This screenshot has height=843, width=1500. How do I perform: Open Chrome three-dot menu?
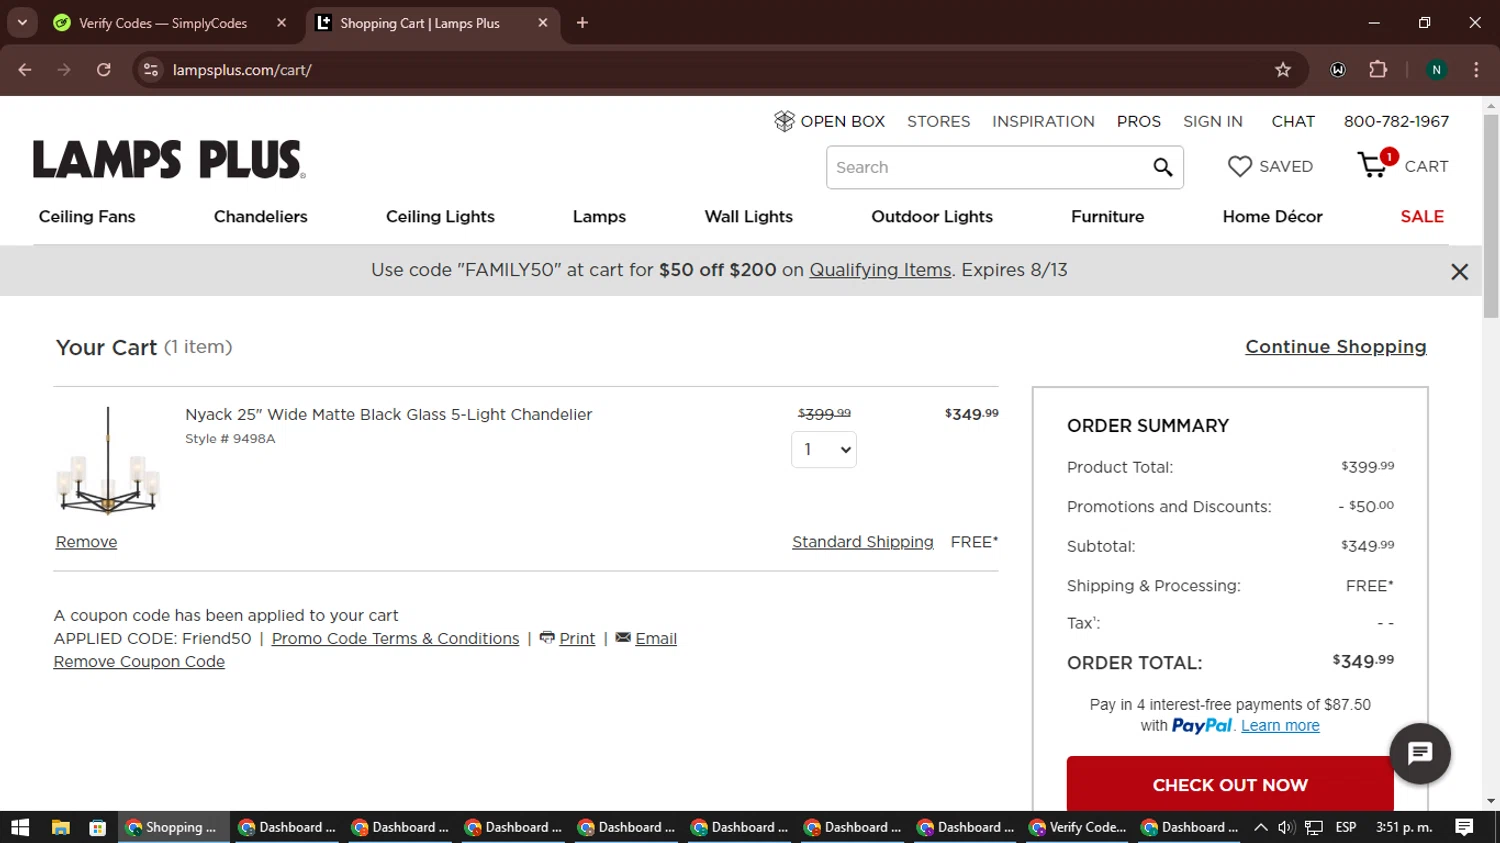[1476, 70]
